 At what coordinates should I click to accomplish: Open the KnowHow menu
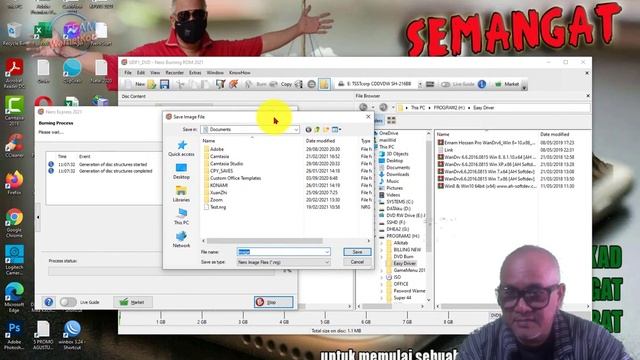[x=240, y=73]
